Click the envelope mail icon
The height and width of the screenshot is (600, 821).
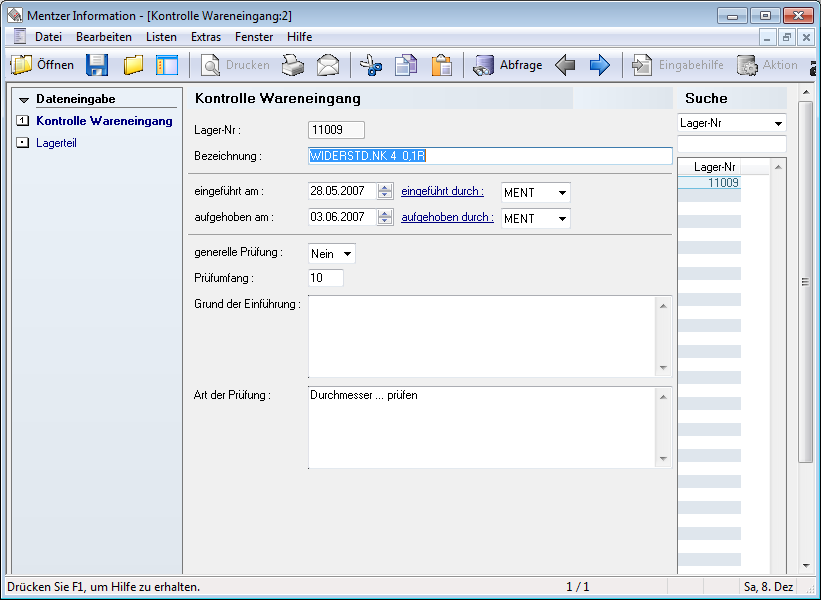(328, 65)
